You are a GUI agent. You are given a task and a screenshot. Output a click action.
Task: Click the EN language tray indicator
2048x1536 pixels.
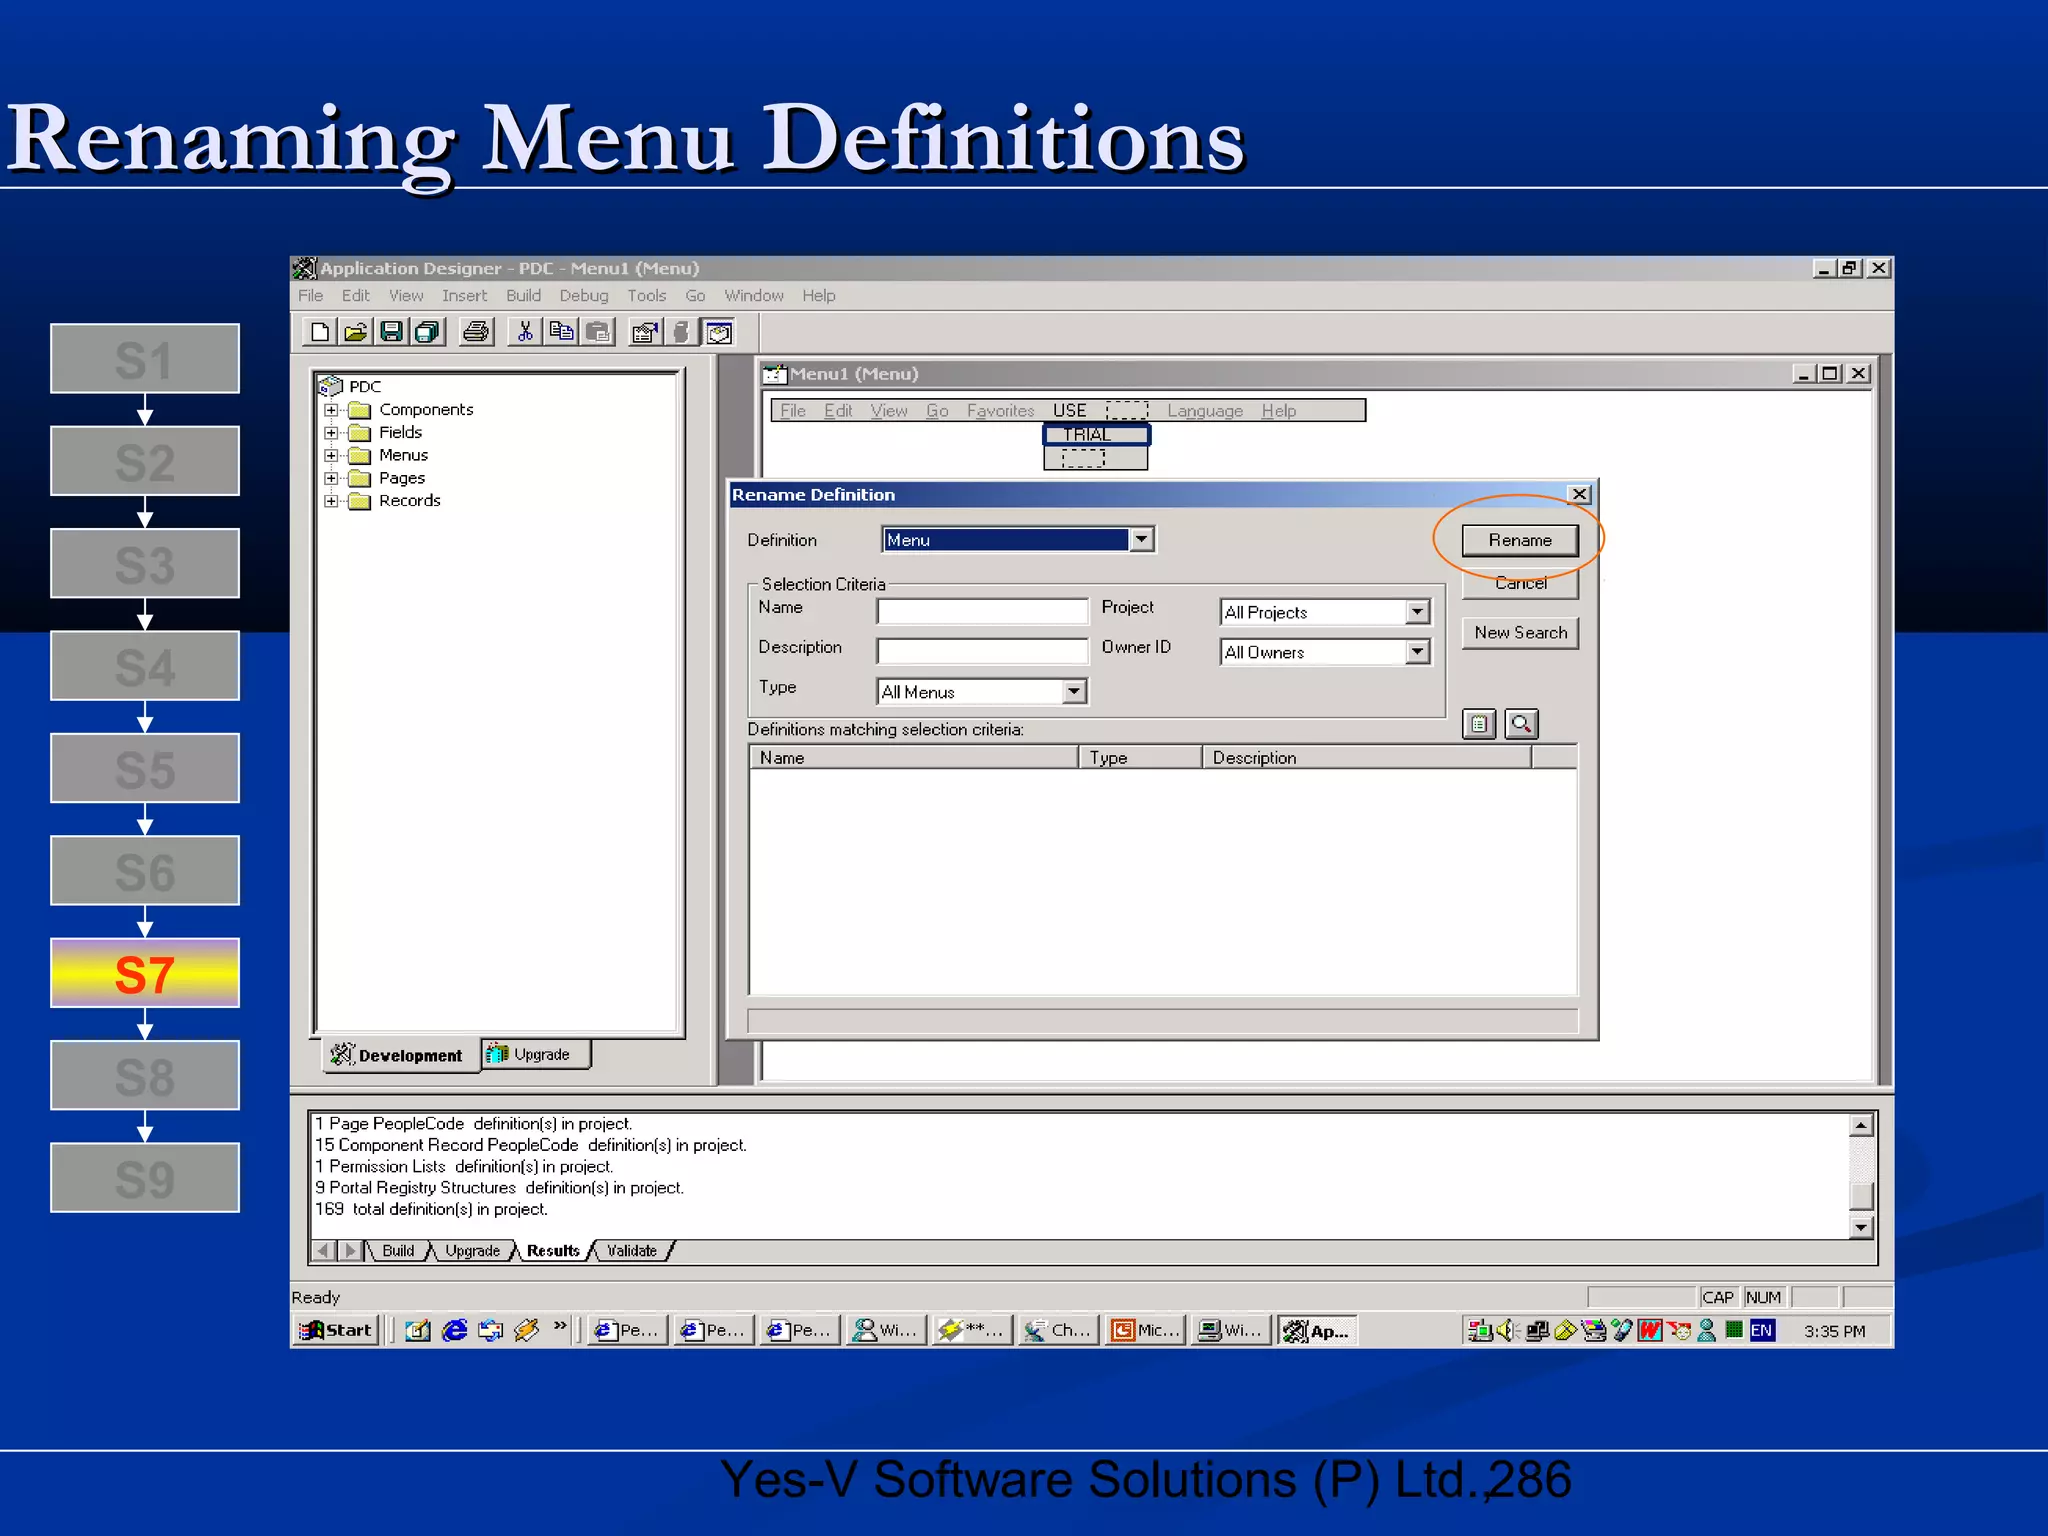(x=1762, y=1330)
